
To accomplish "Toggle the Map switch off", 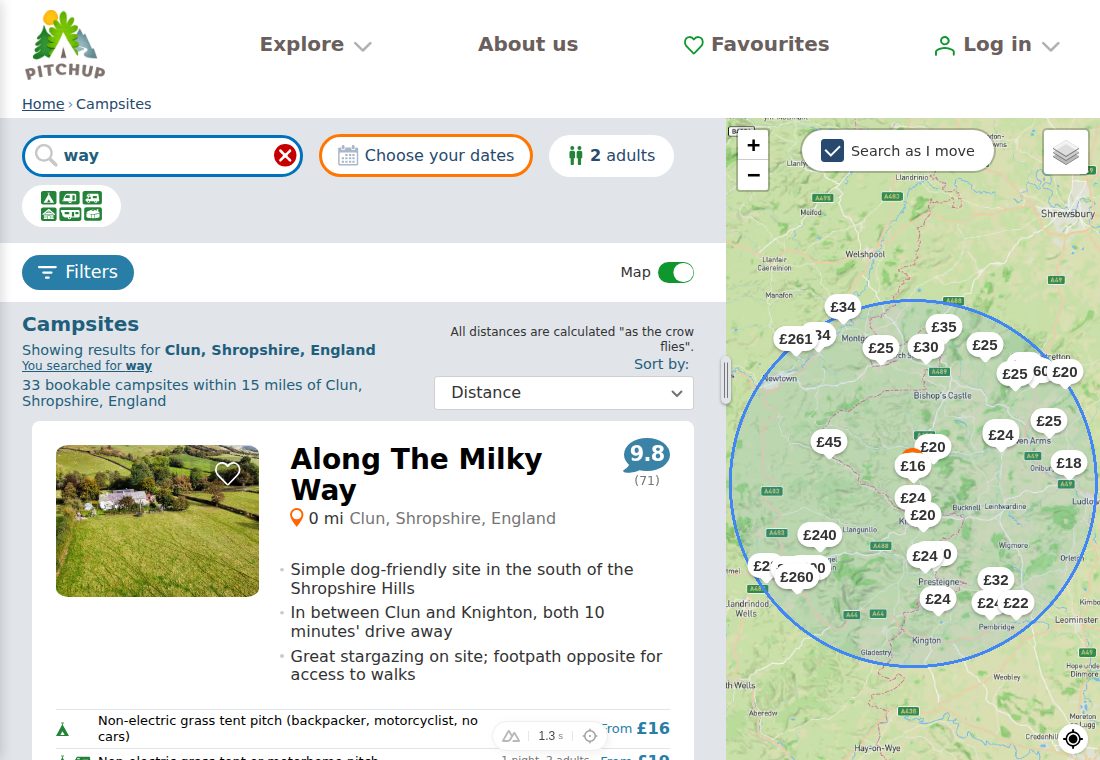I will click(676, 272).
